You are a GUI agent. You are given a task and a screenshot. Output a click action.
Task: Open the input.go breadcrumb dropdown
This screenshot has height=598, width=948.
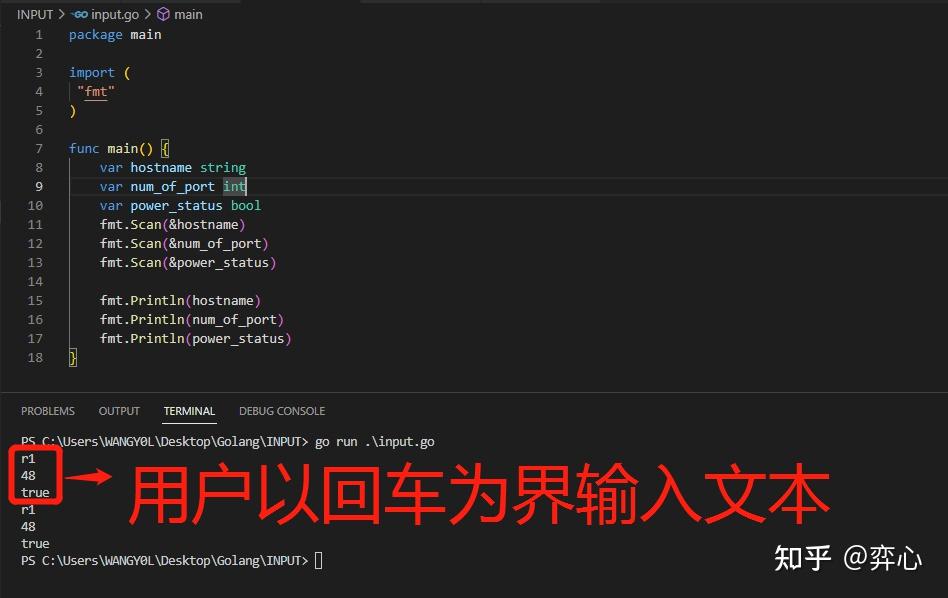coord(113,14)
